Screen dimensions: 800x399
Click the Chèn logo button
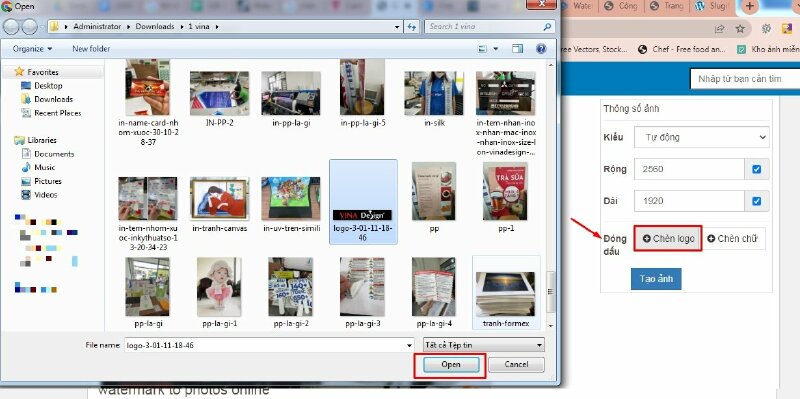coord(668,238)
